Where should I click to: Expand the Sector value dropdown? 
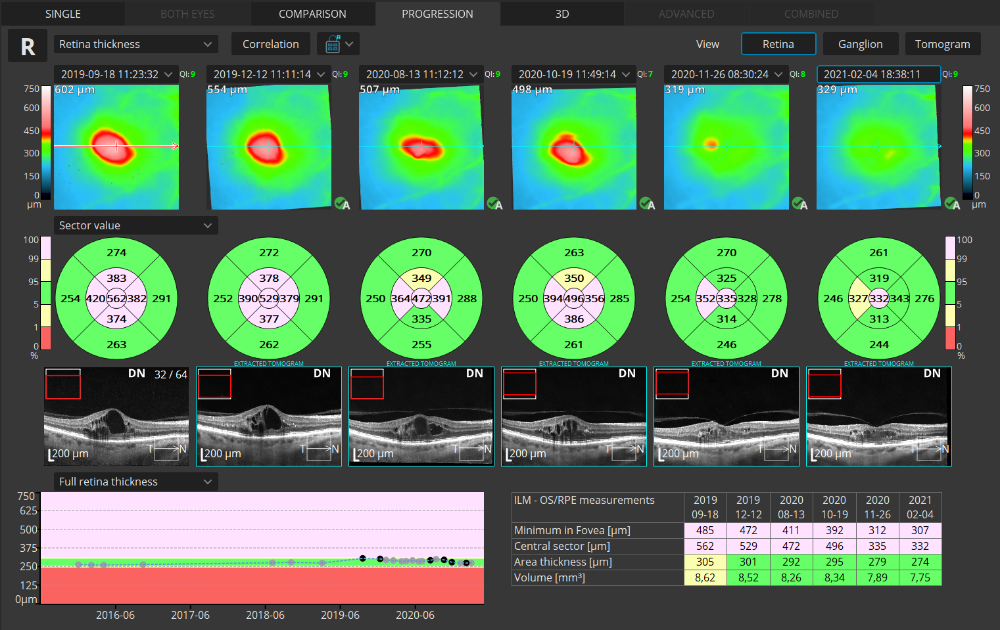[136, 225]
